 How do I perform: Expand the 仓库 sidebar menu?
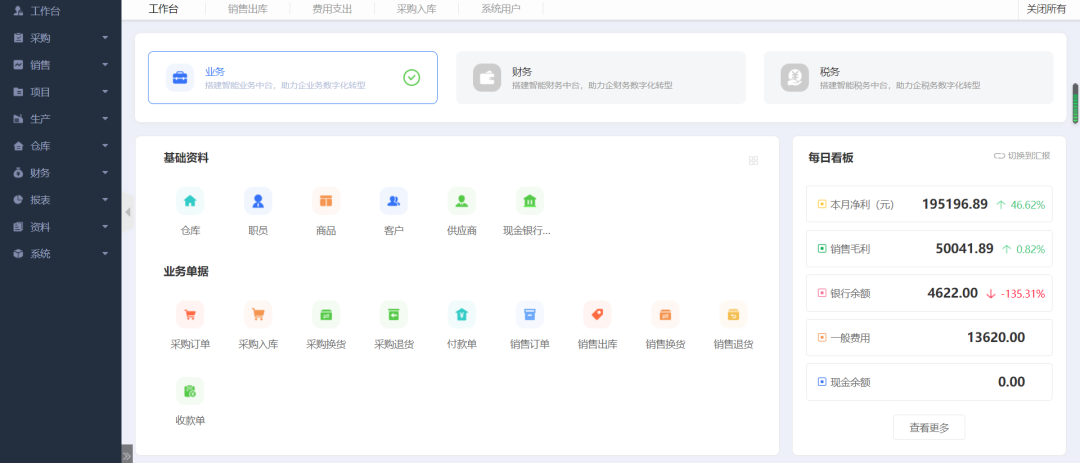60,146
